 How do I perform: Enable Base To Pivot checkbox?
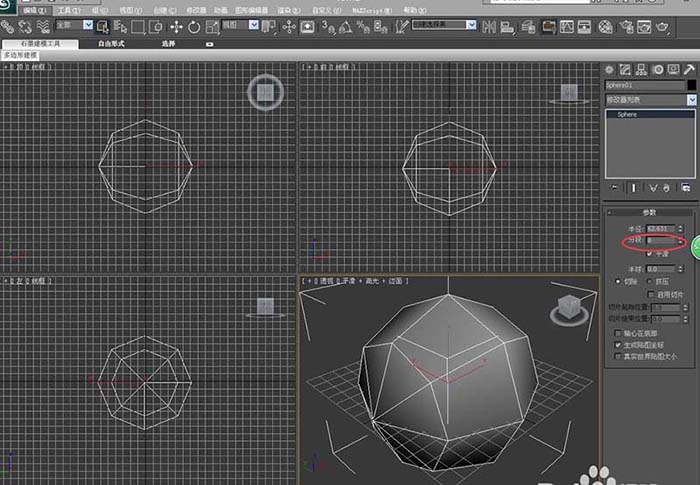618,333
